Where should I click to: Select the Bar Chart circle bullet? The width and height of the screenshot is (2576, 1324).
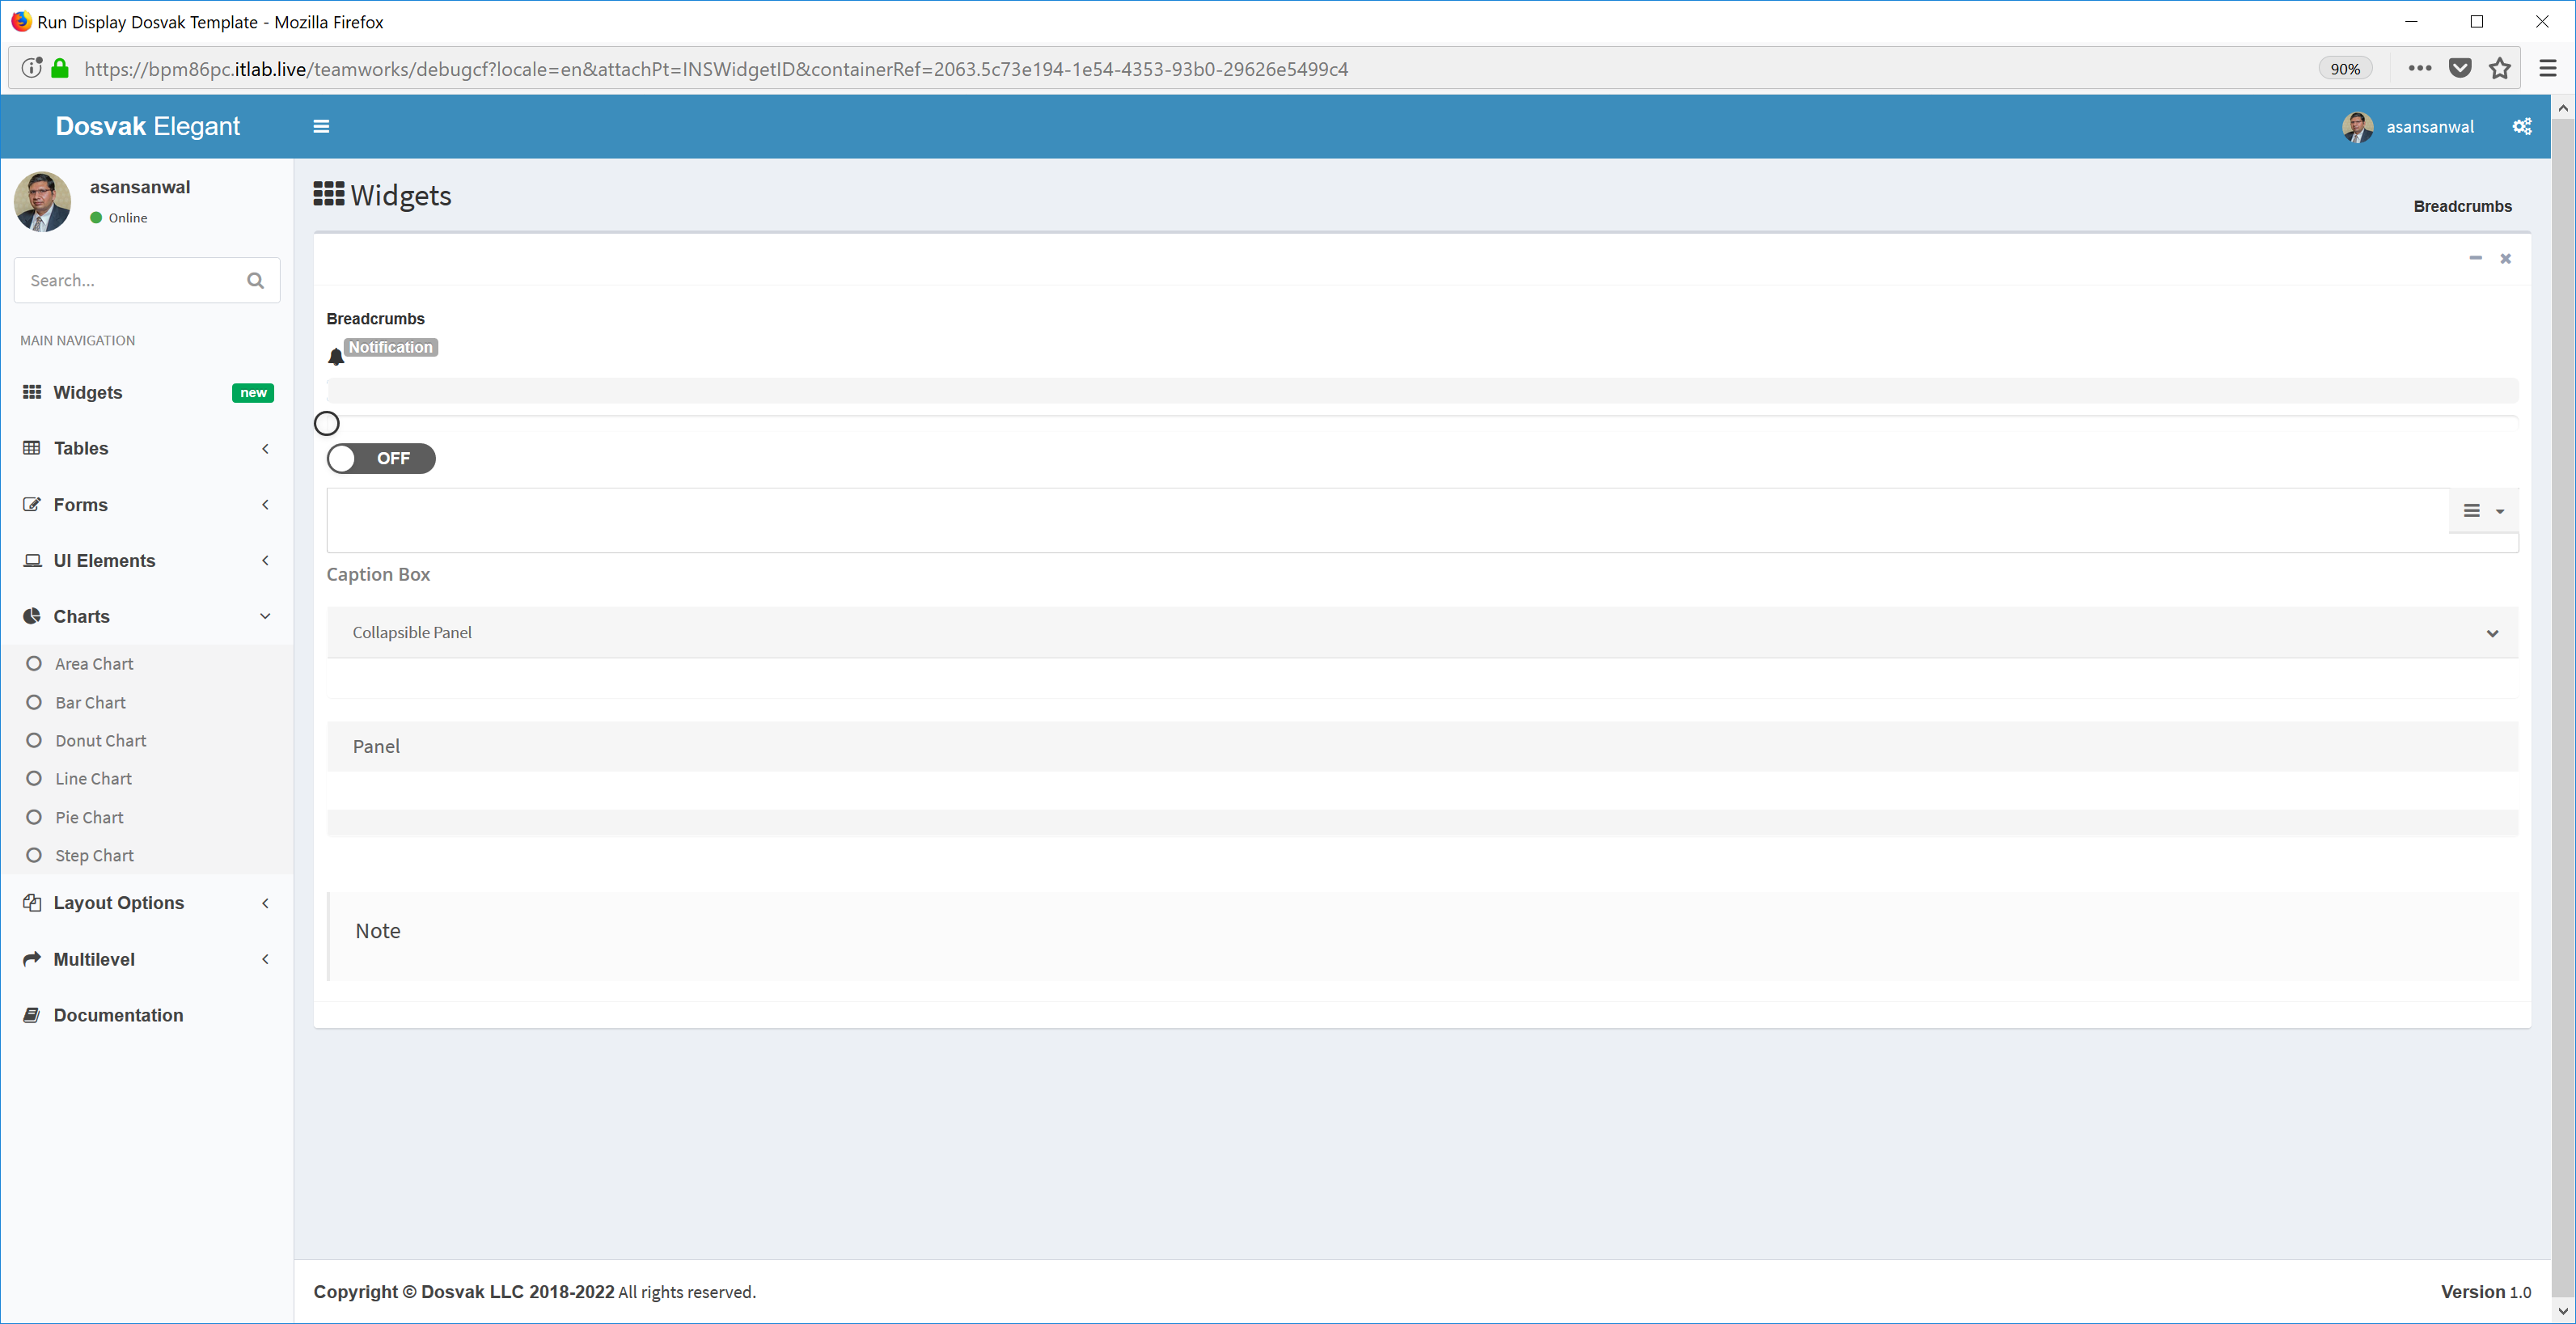(x=34, y=702)
